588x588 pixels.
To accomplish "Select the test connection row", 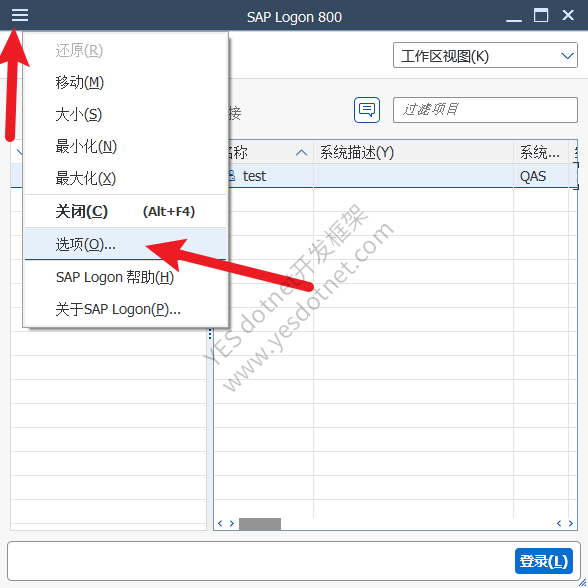I will point(395,176).
